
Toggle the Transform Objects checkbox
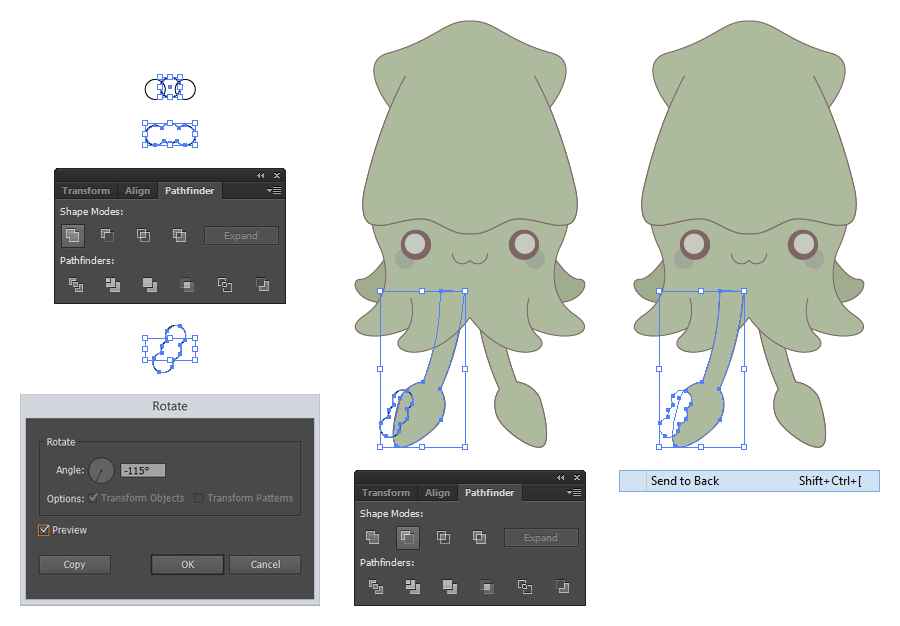[x=94, y=498]
